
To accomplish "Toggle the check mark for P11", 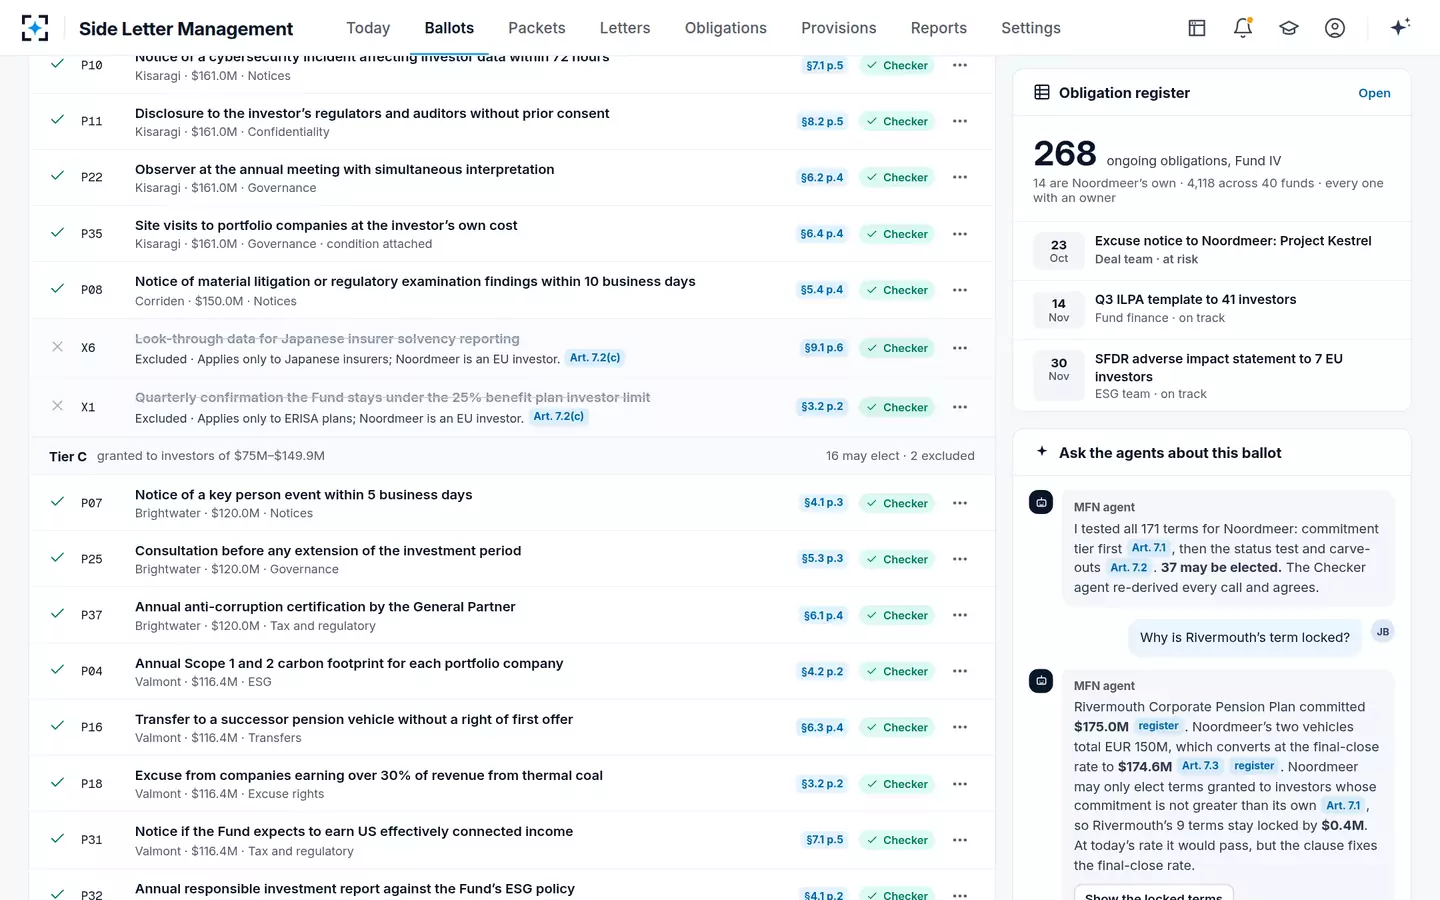I will [58, 120].
